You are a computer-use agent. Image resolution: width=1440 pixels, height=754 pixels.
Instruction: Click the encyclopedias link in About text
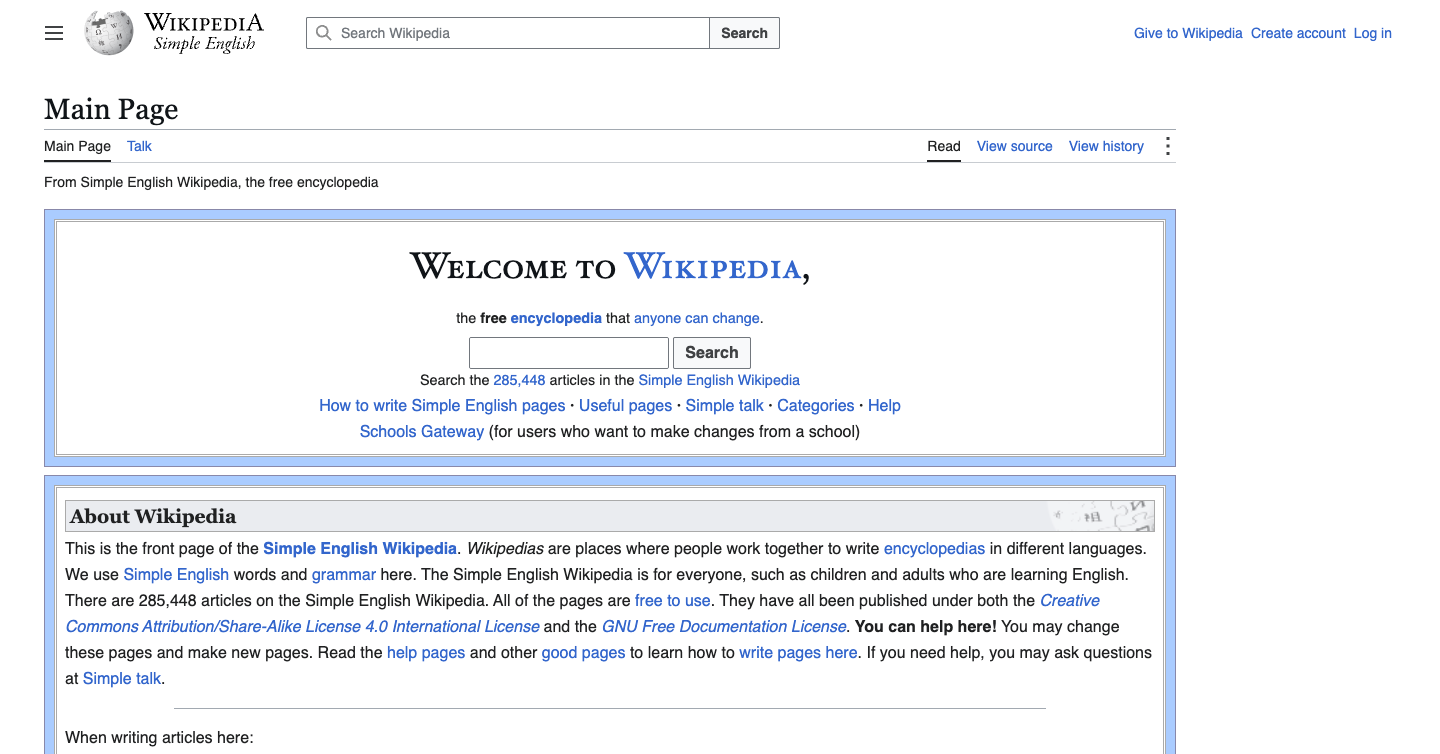934,548
